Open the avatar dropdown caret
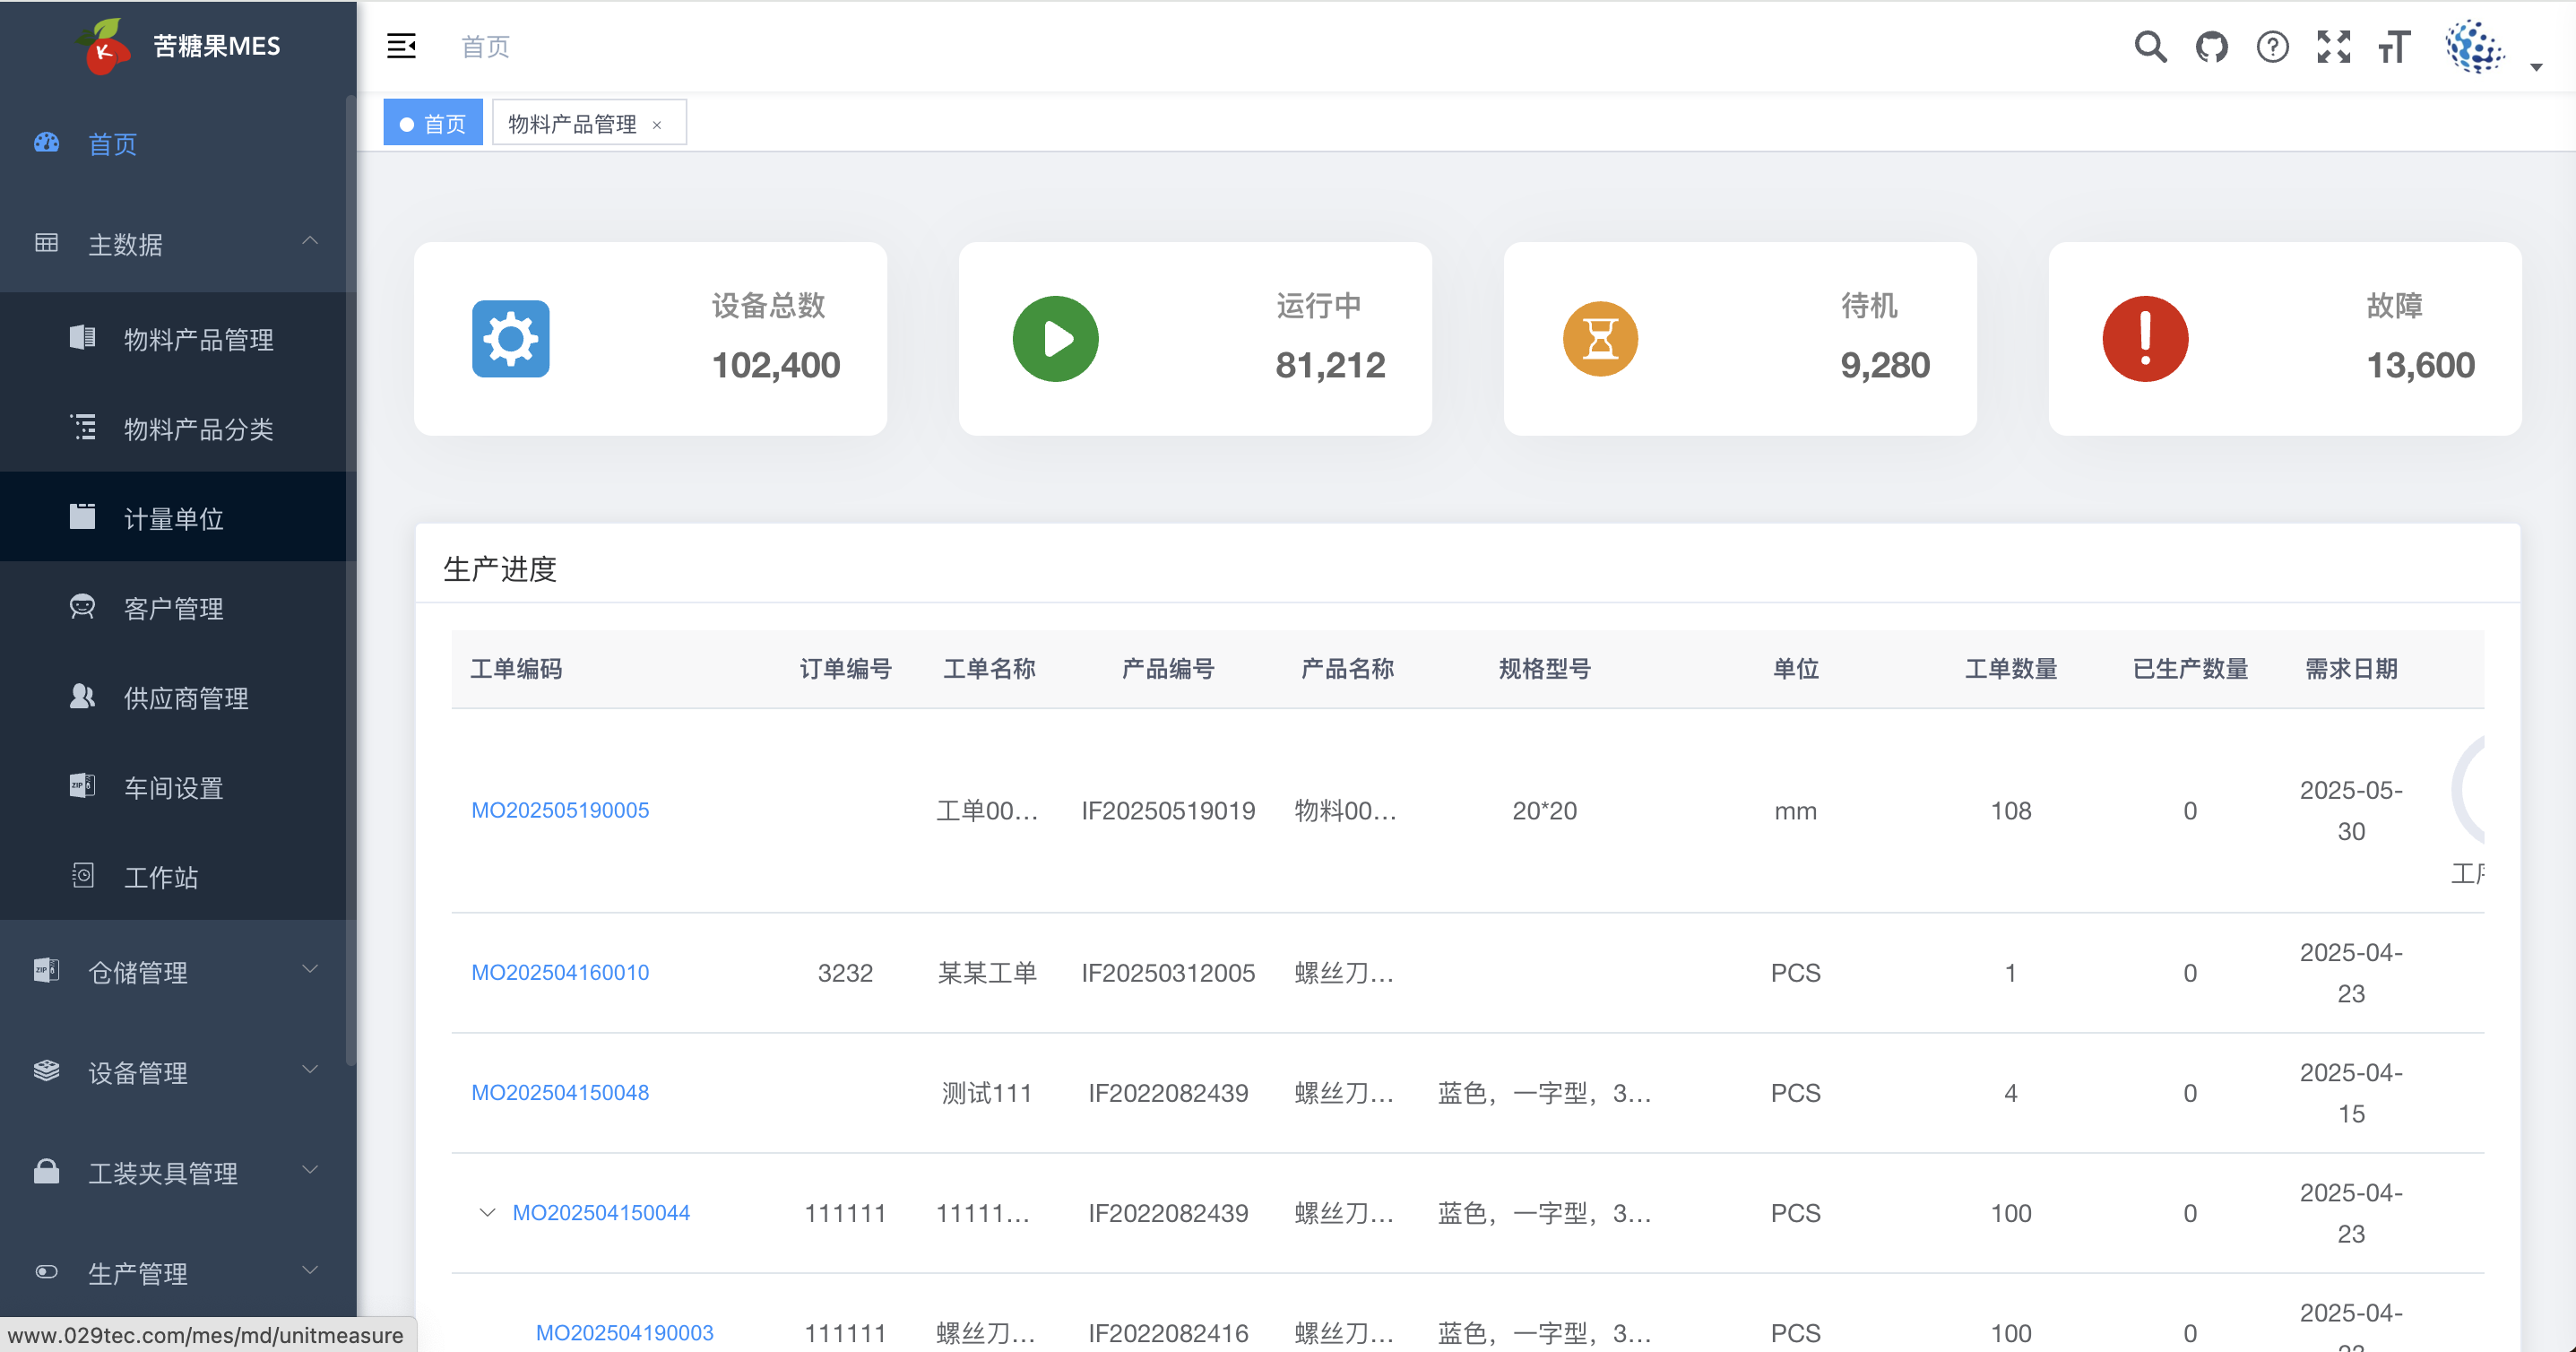This screenshot has height=1352, width=2576. point(2536,67)
